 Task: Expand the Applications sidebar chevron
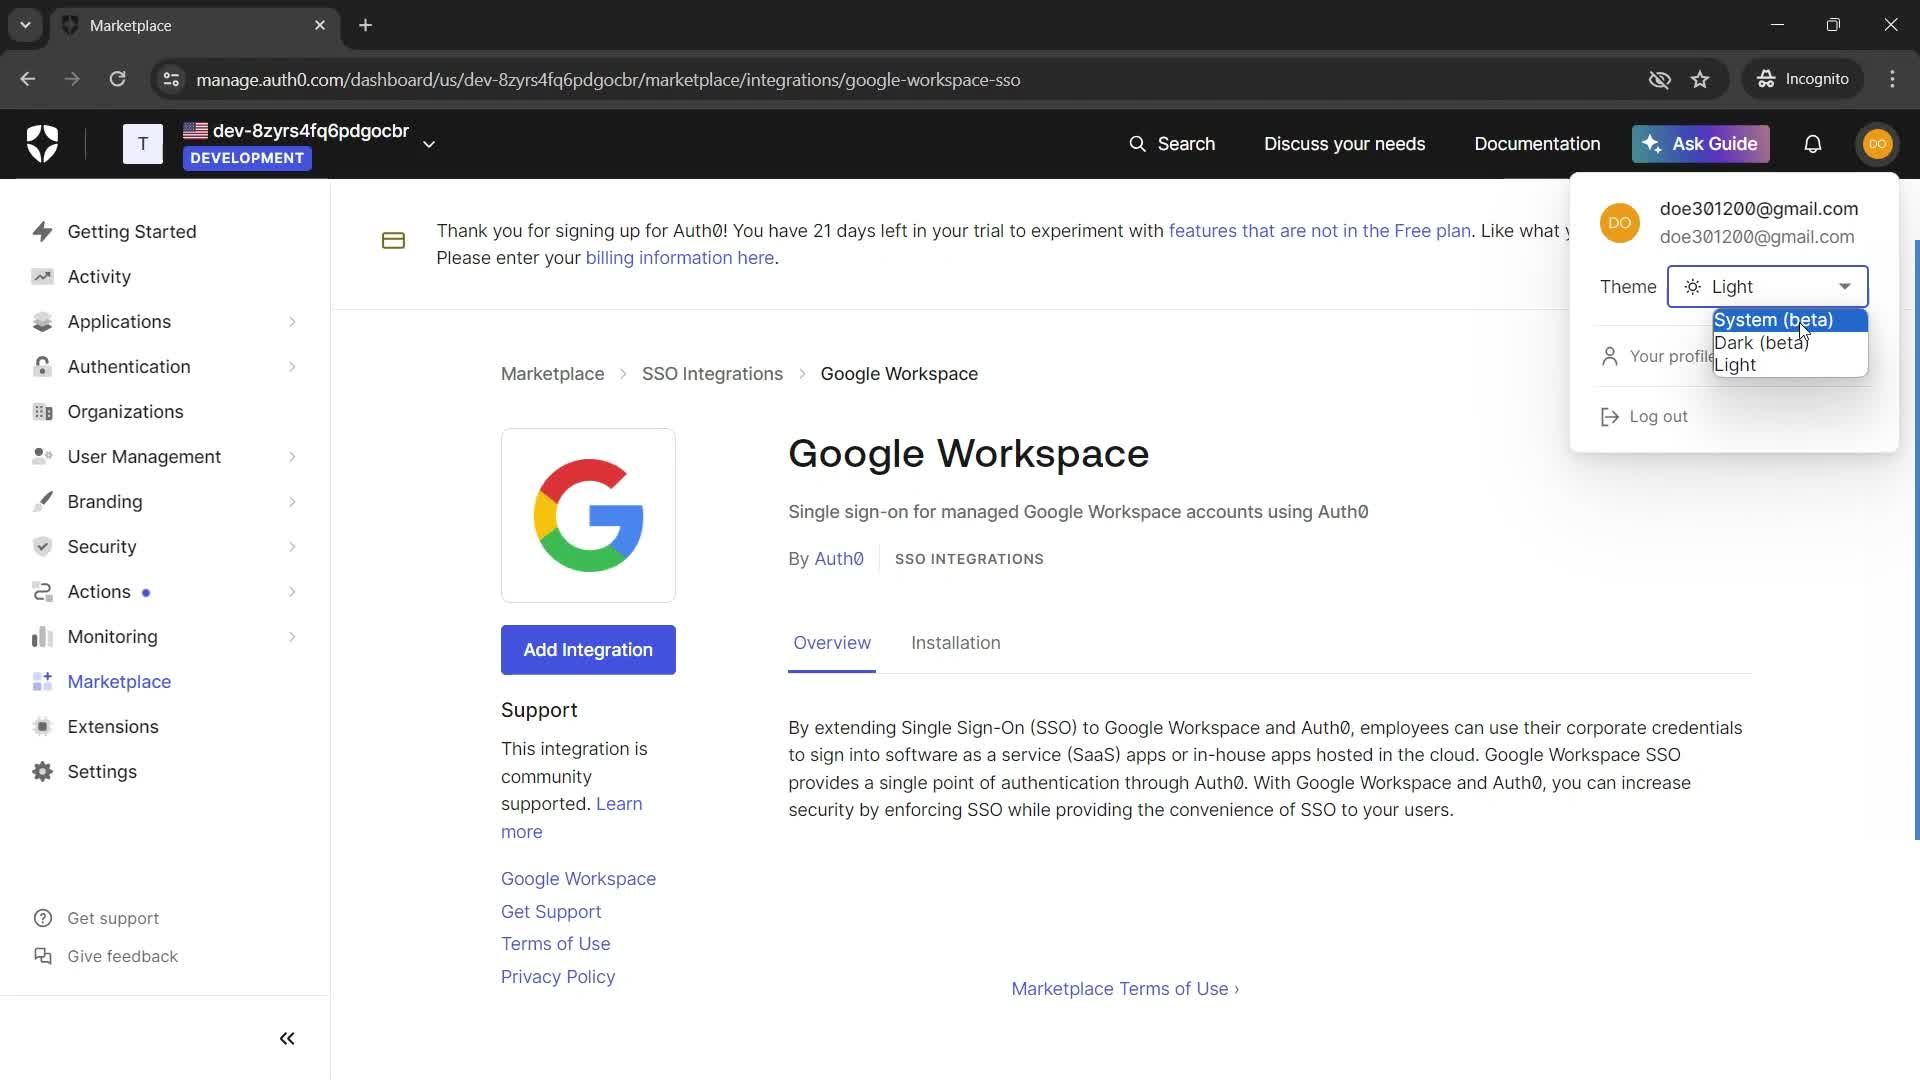pyautogui.click(x=292, y=321)
